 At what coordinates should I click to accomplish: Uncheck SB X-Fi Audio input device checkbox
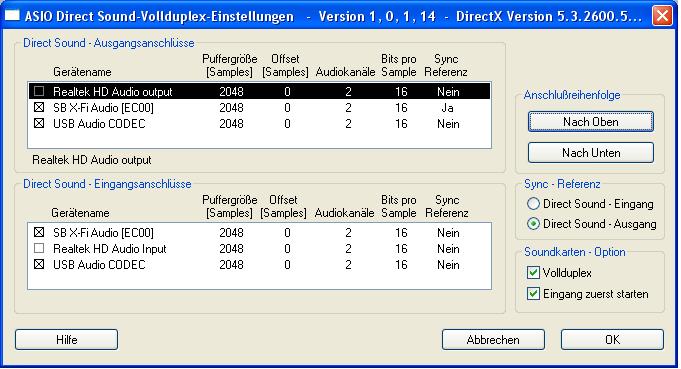(x=39, y=233)
